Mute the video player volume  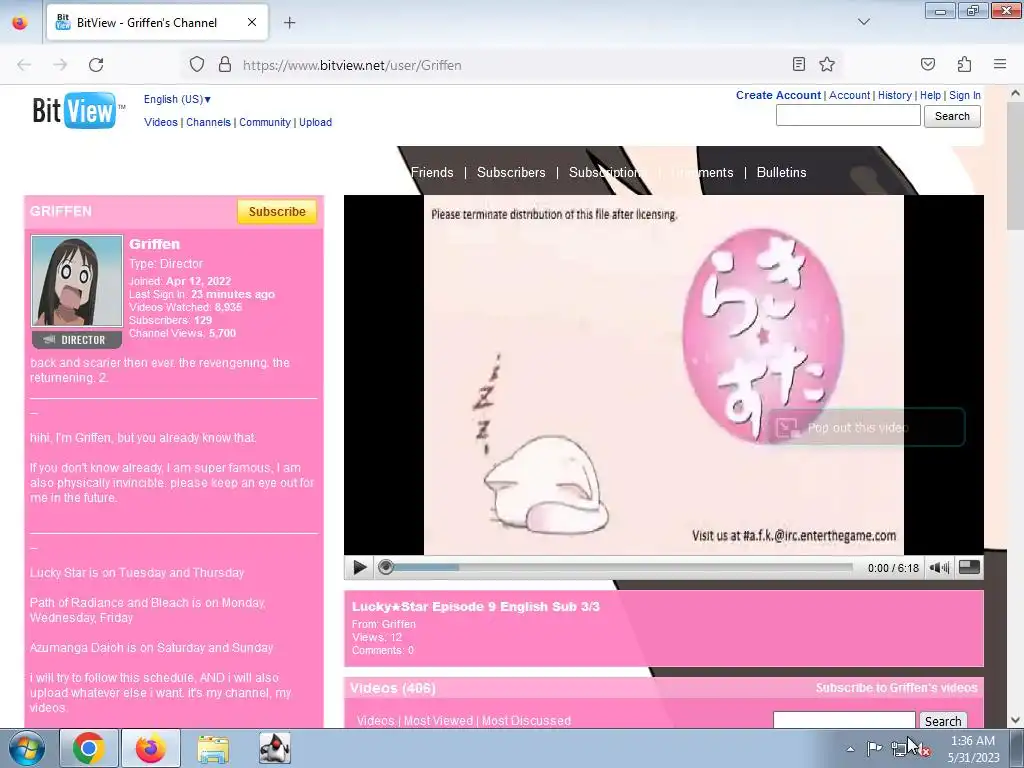(x=939, y=568)
